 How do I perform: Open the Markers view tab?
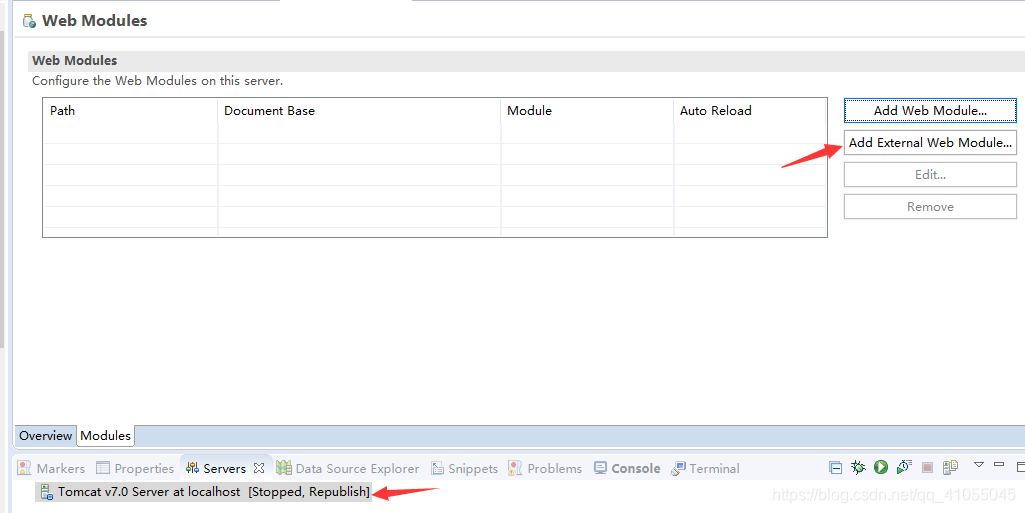coord(52,468)
